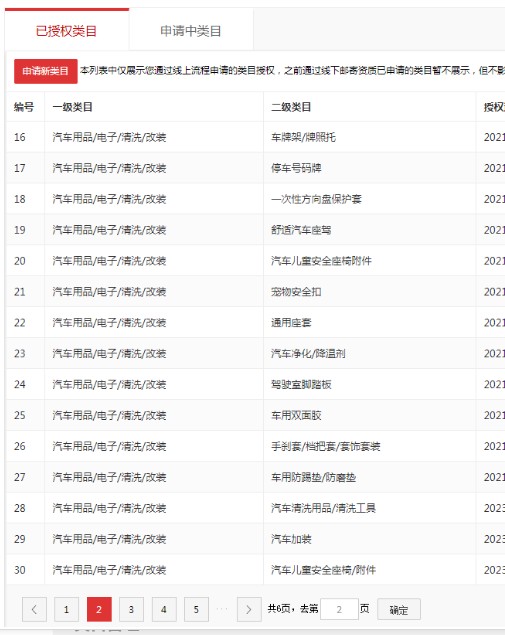505x635 pixels.
Task: Click row number 21
Action: point(20,292)
